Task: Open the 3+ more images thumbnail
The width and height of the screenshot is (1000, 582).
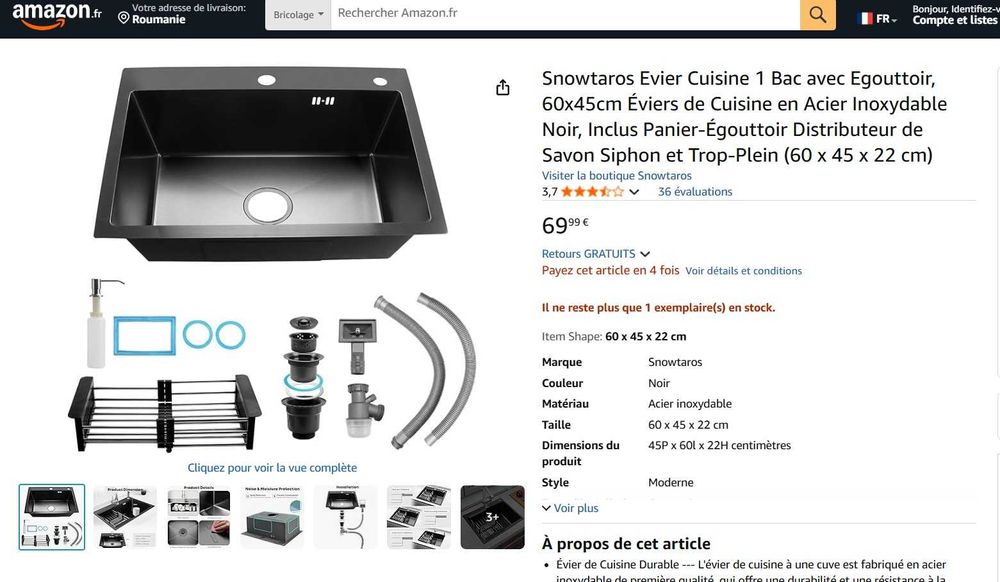Action: click(492, 517)
